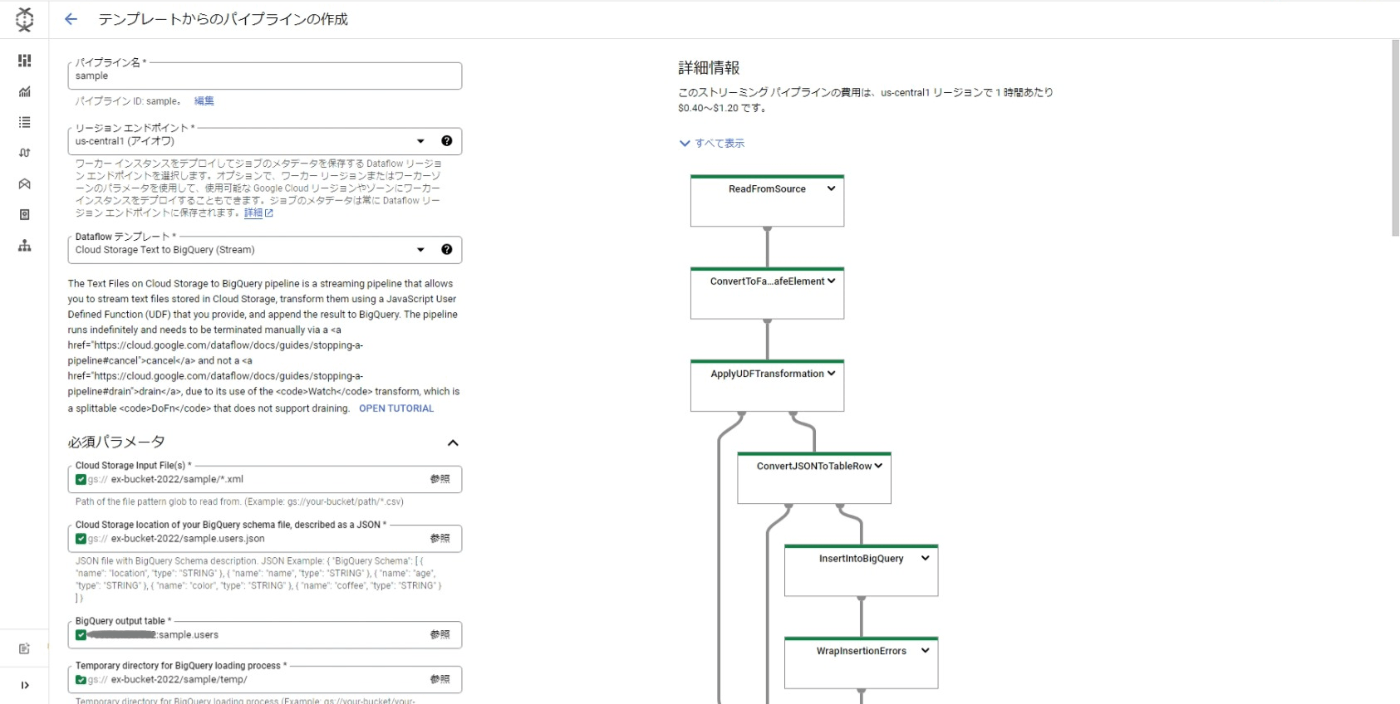
Task: Expand すべて表示 in 詳細情報
Action: pos(712,143)
